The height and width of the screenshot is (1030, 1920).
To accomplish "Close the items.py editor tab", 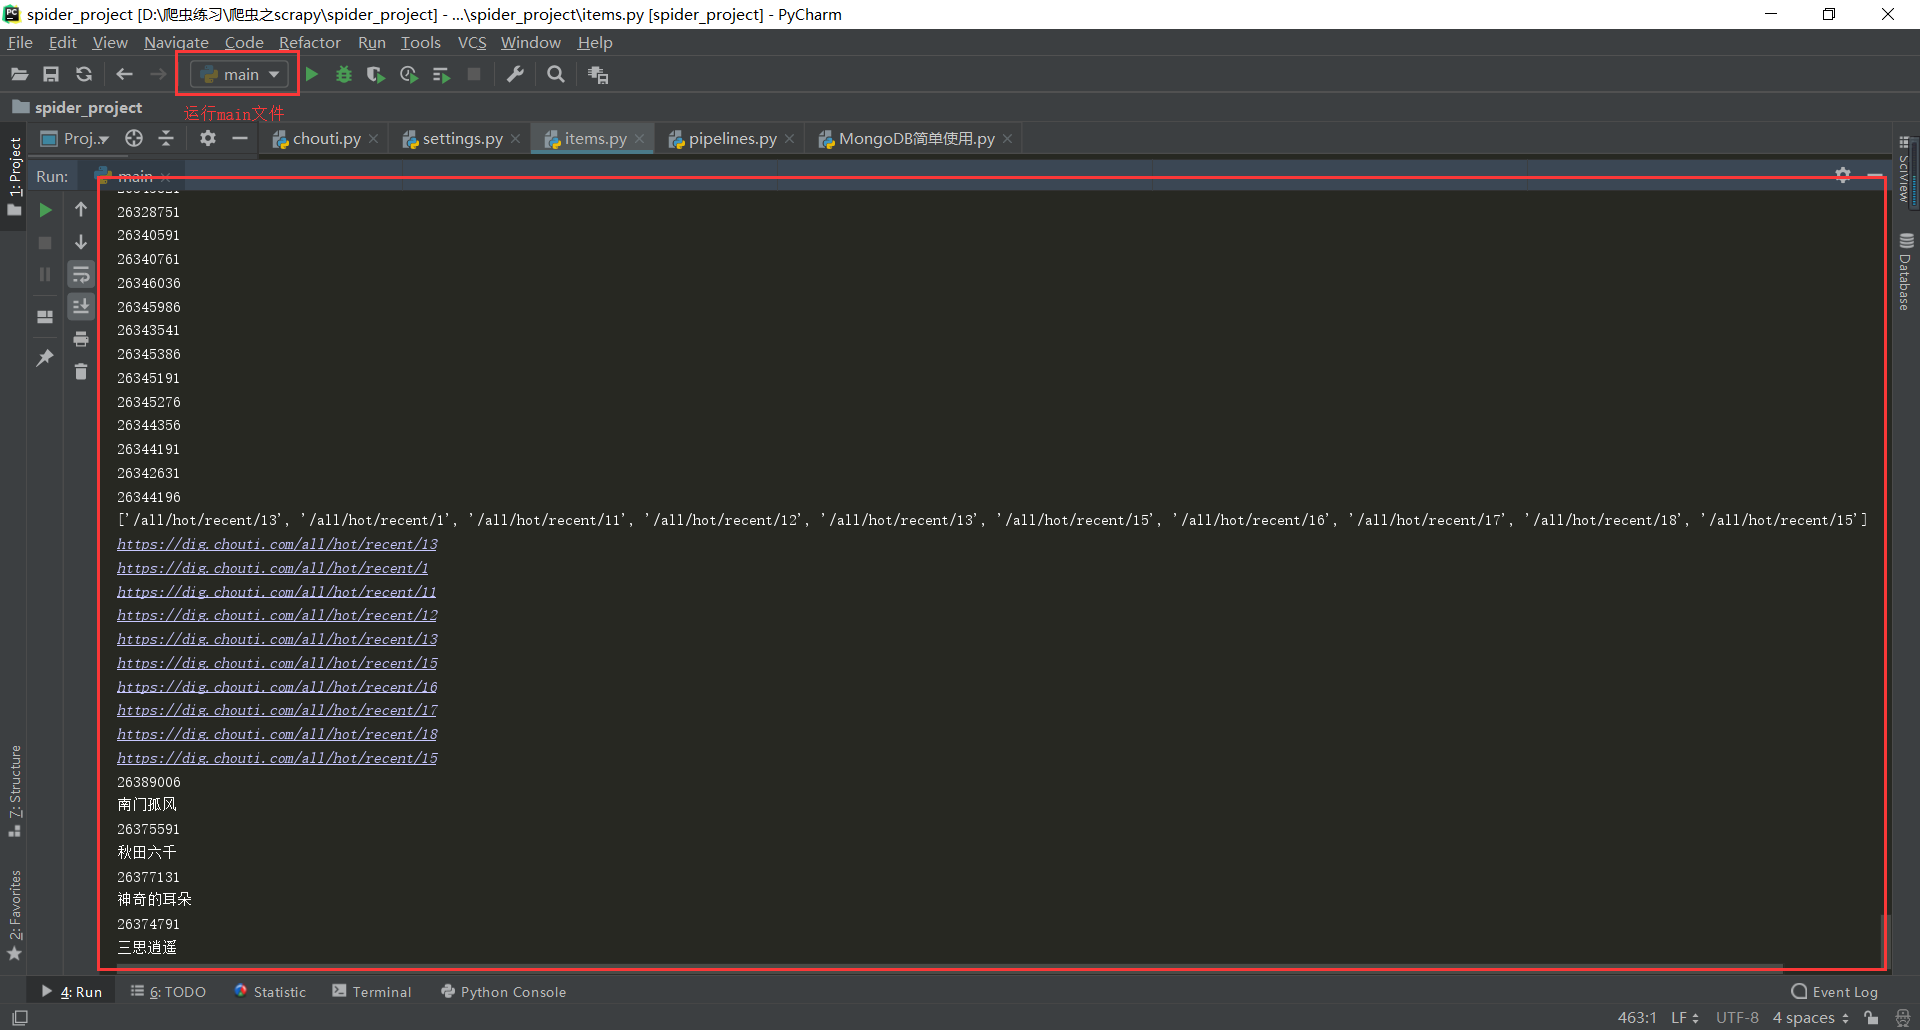I will pyautogui.click(x=639, y=138).
